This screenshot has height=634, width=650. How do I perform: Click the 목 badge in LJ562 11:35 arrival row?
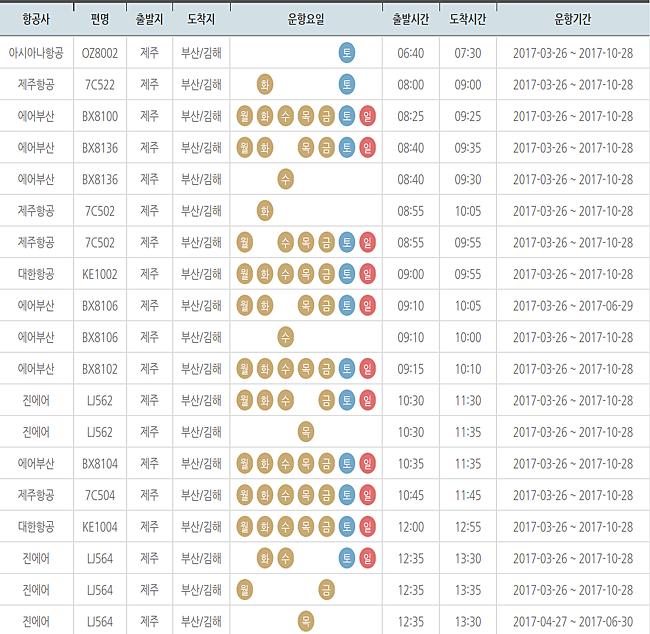[x=306, y=432]
